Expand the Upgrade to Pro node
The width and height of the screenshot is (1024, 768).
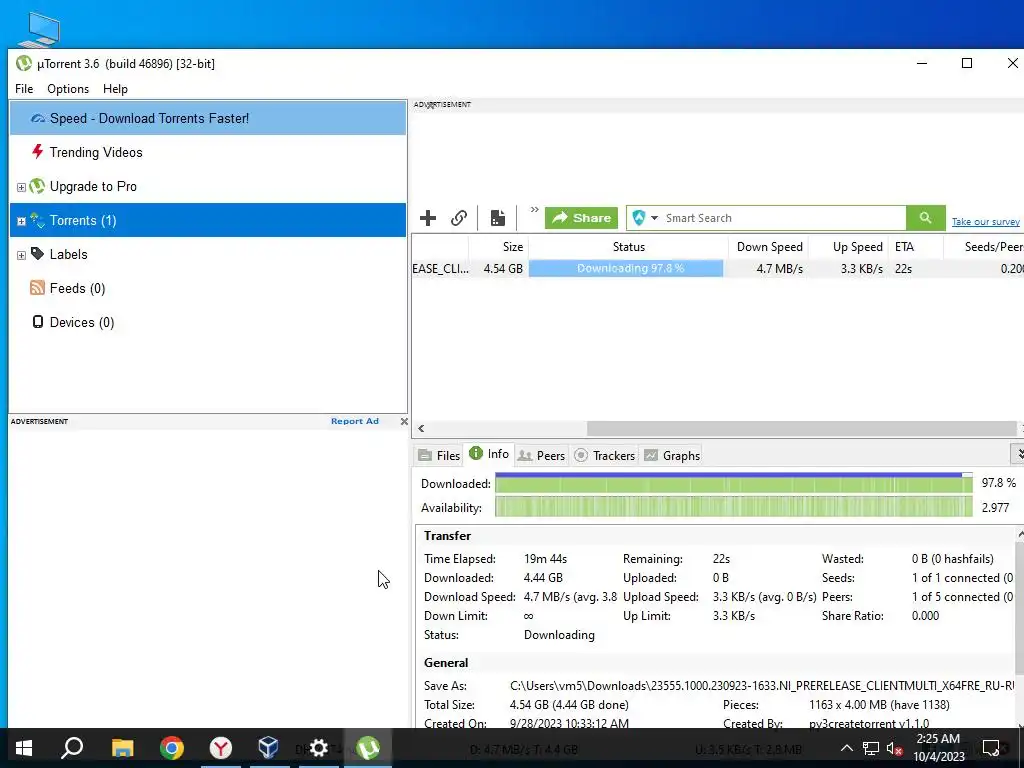point(21,187)
